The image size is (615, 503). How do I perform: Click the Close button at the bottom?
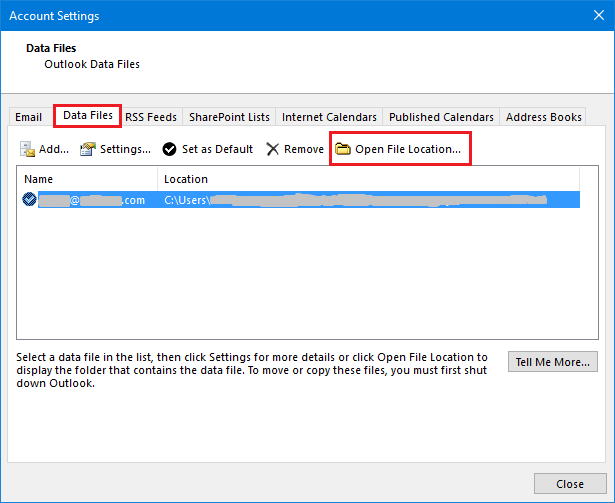570,484
